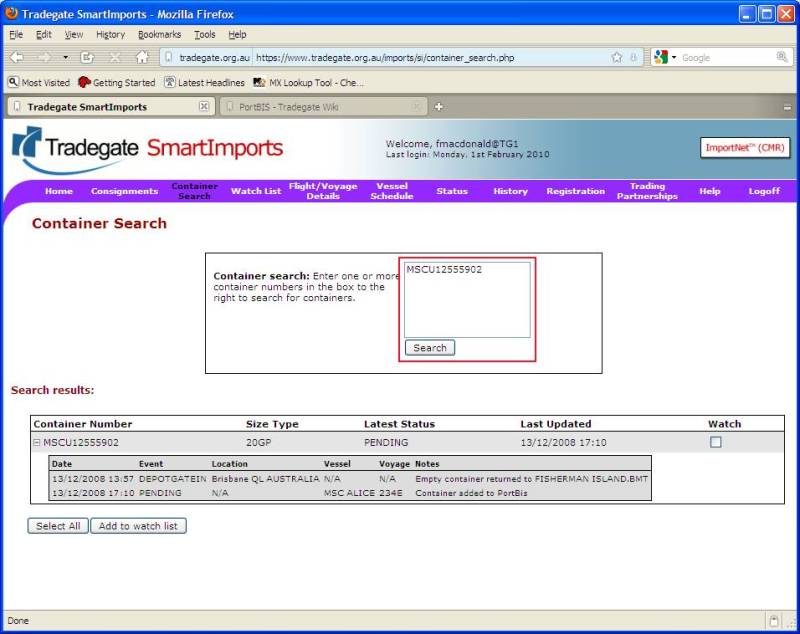Click the Tradegate SmartImports logo
800x634 pixels.
point(148,149)
